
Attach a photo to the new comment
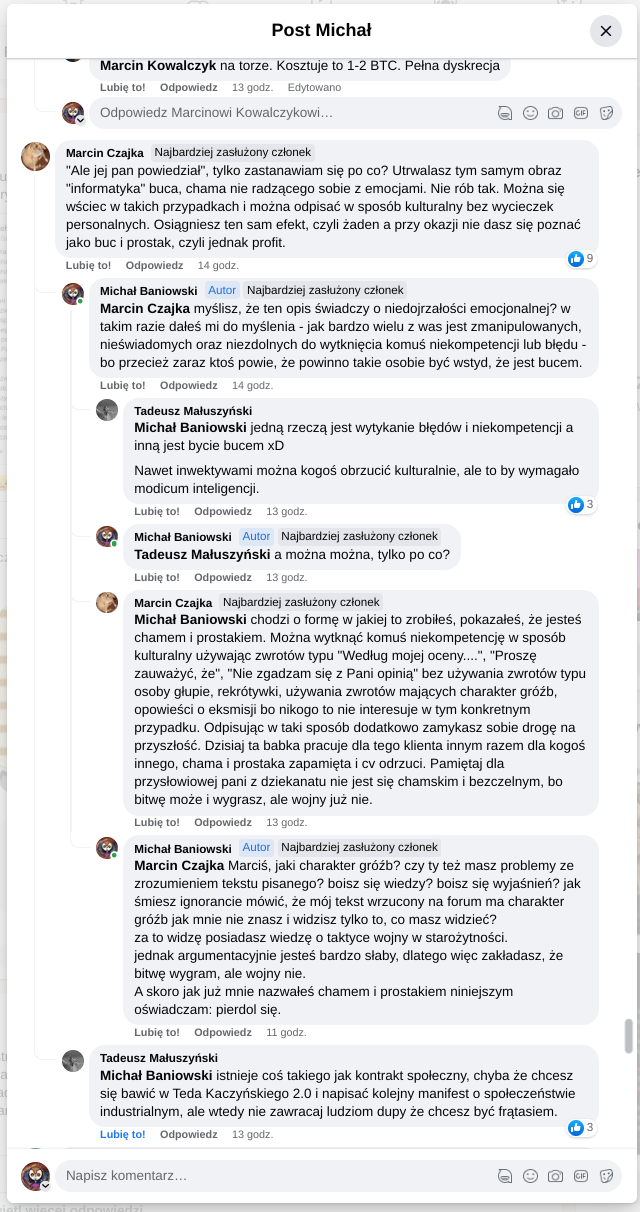click(555, 1176)
